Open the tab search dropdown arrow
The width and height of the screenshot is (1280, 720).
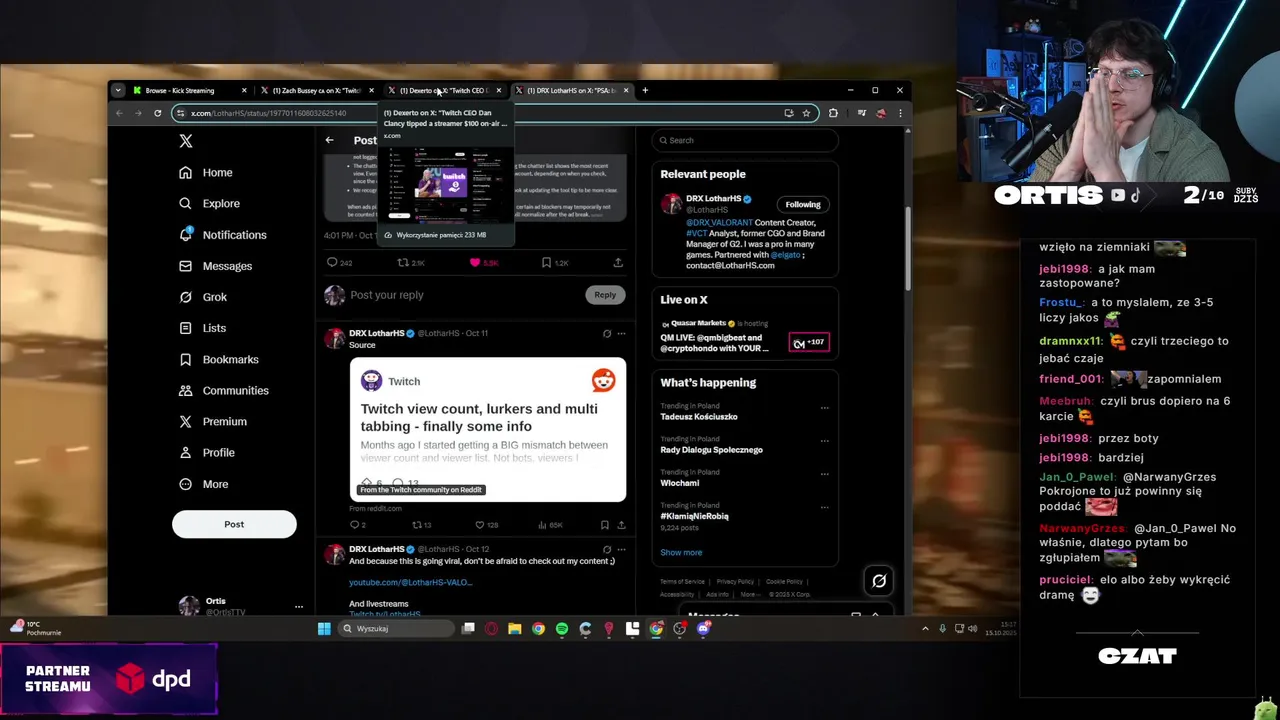tap(117, 90)
